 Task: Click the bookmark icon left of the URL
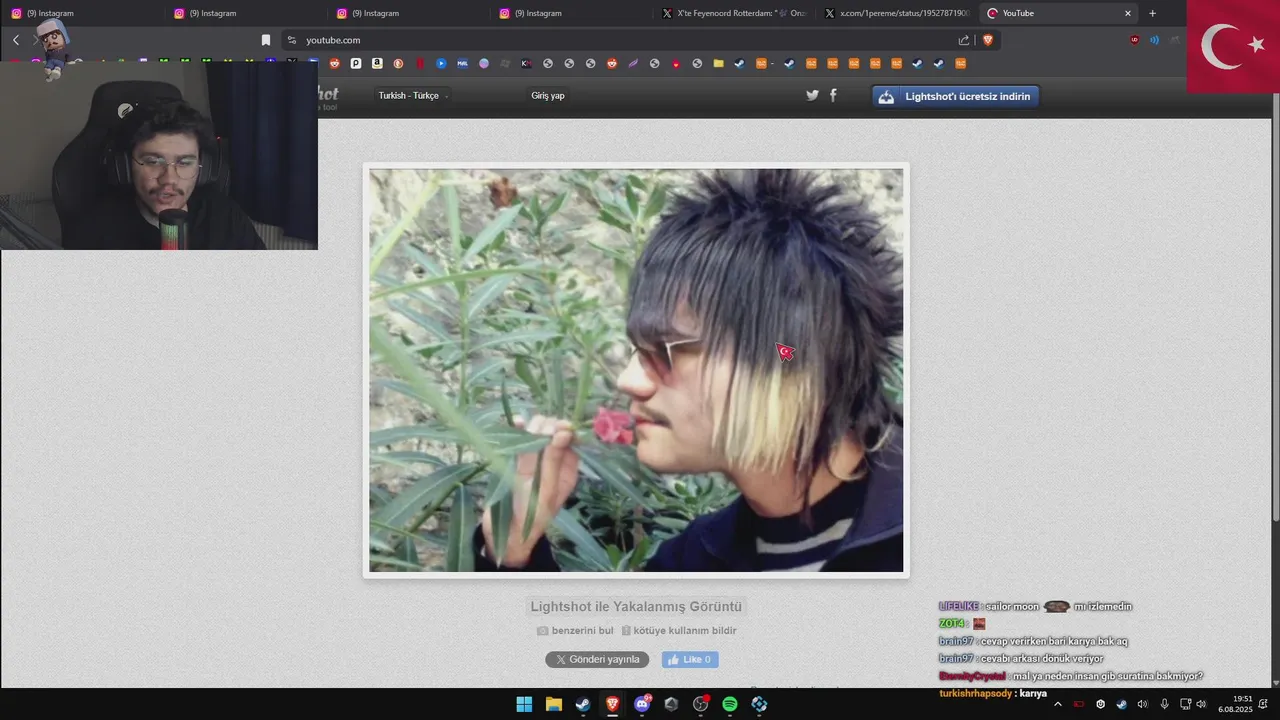[x=266, y=40]
